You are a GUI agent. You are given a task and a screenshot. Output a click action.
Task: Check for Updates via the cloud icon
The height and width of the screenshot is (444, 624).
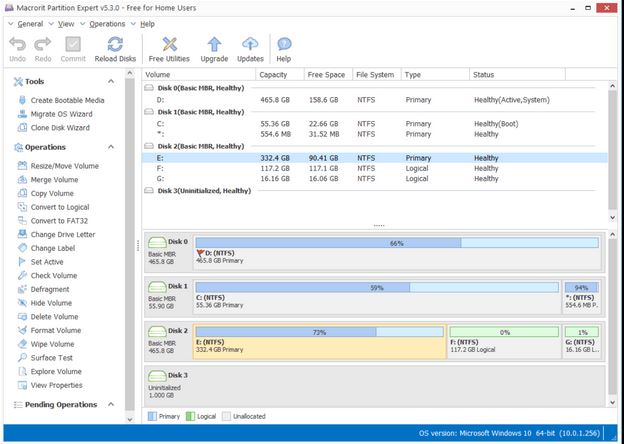250,44
